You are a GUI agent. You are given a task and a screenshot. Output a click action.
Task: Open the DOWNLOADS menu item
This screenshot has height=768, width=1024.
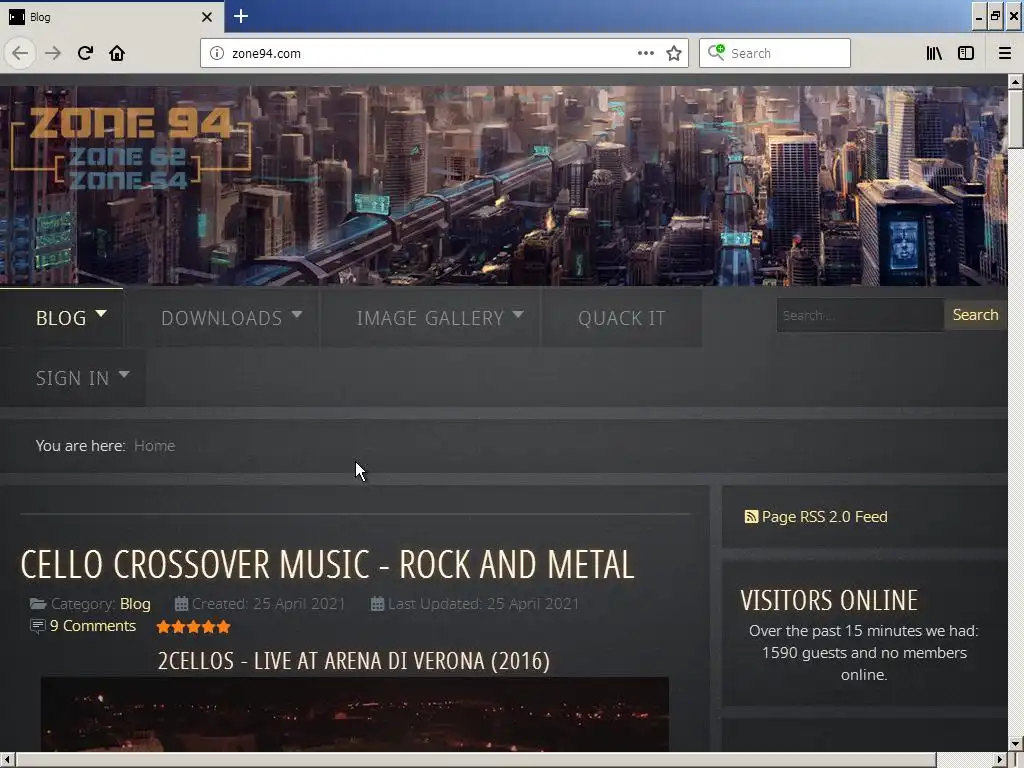tap(221, 318)
